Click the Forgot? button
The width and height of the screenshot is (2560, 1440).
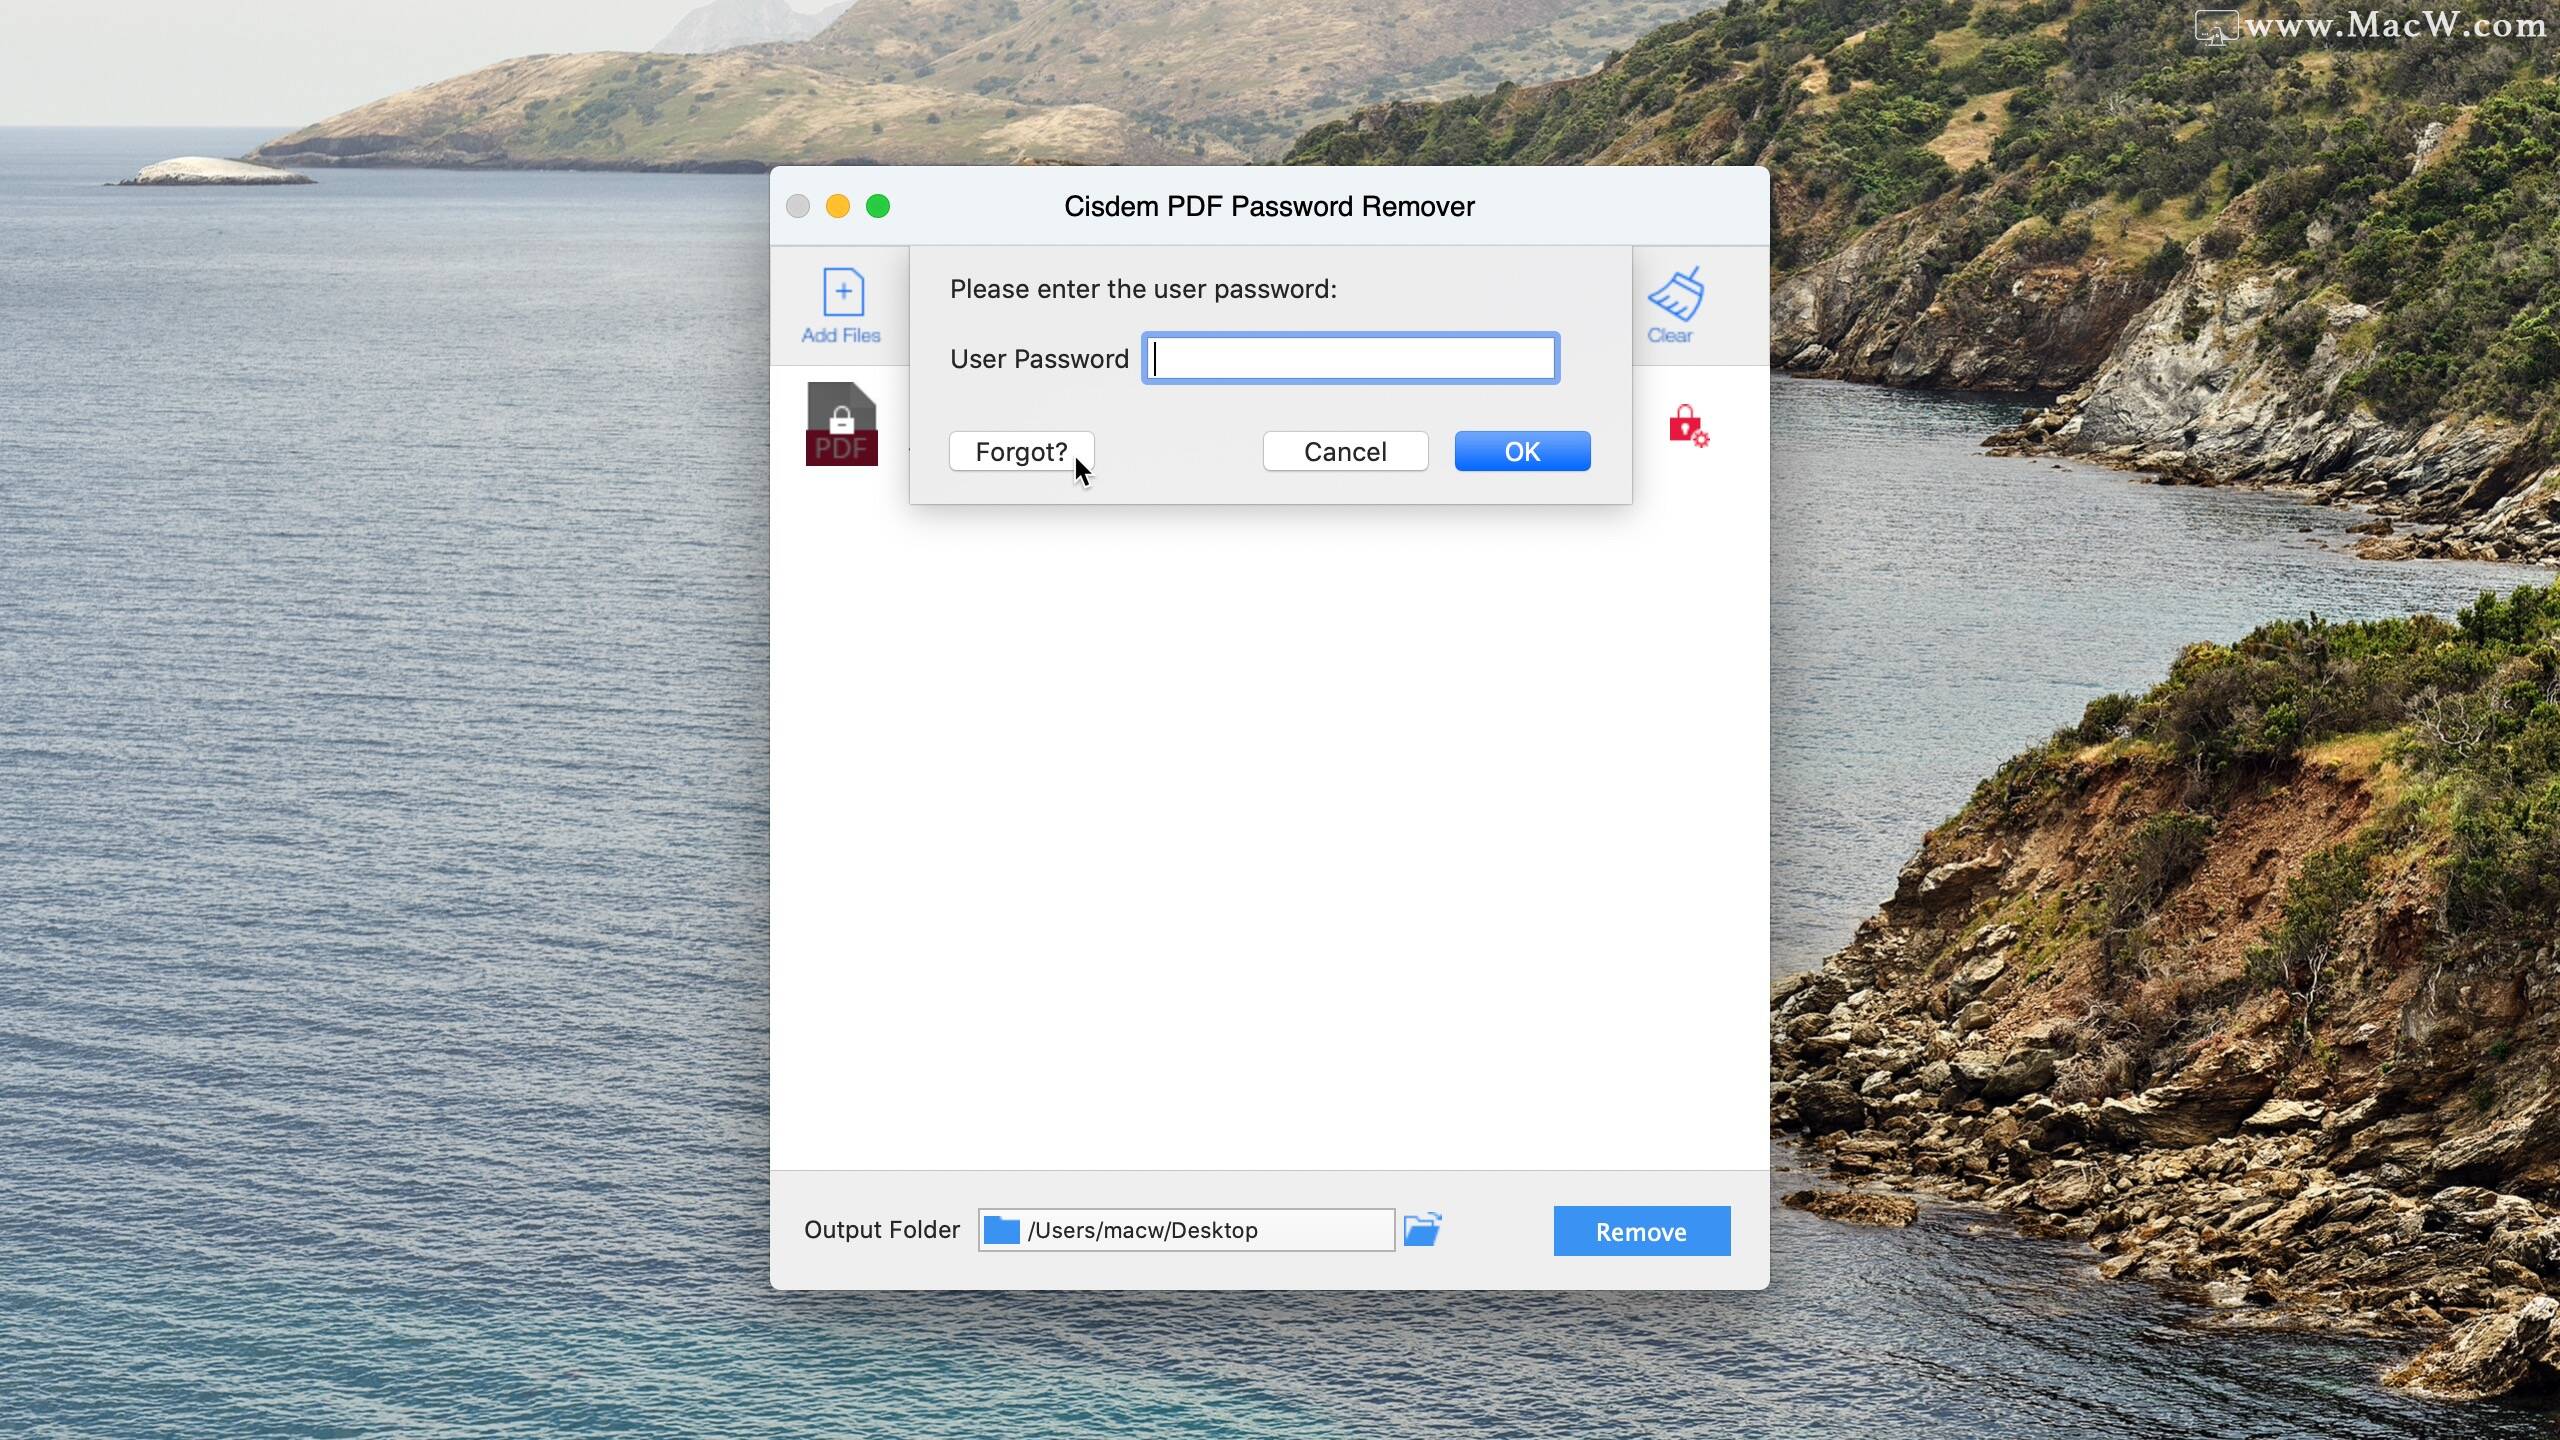coord(1021,452)
